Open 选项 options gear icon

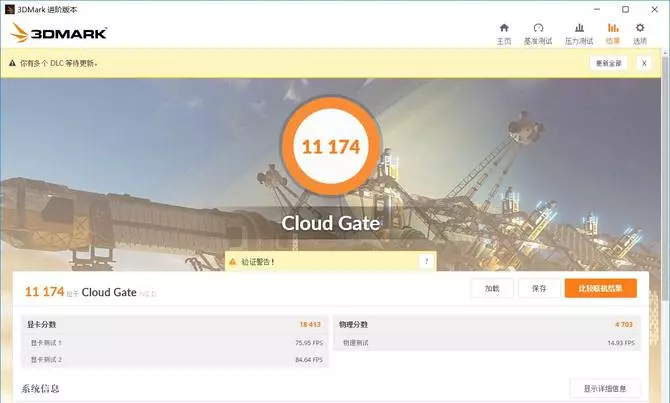click(640, 28)
